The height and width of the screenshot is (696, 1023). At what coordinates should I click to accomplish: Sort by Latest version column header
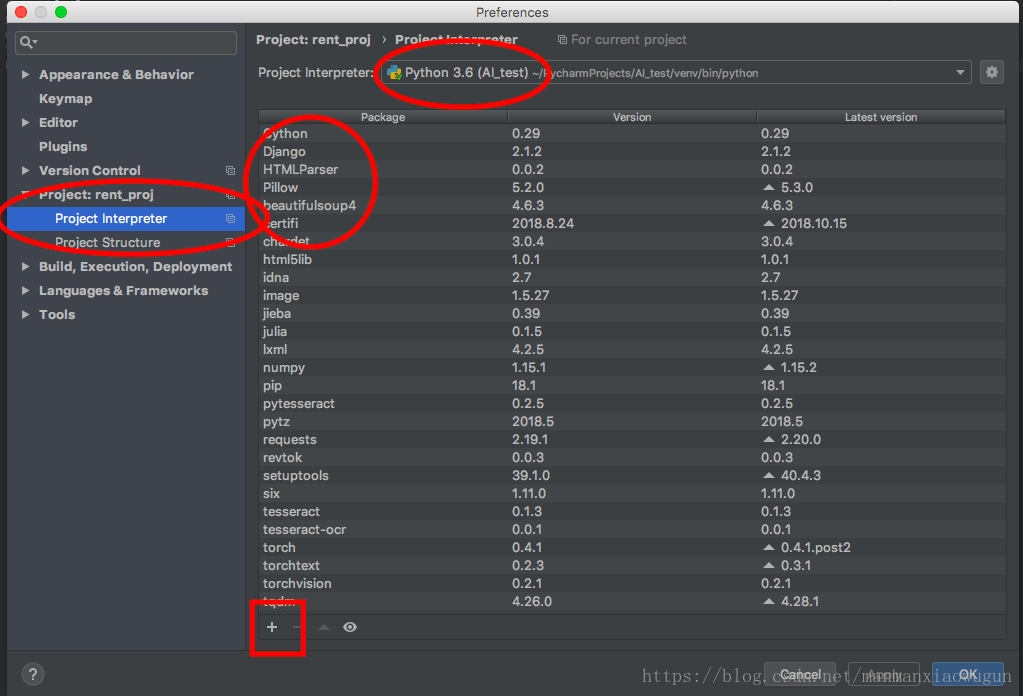tap(881, 117)
